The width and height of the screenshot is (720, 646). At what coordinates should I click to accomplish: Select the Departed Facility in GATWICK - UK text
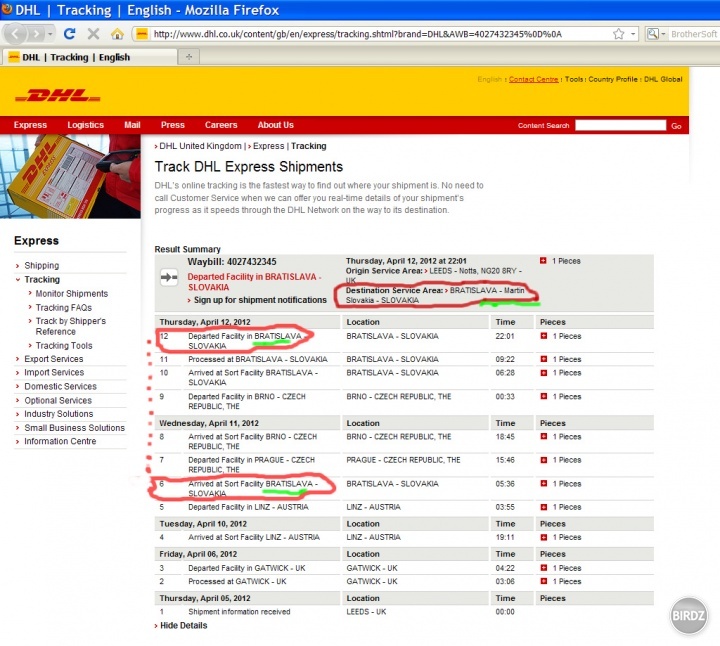(247, 568)
